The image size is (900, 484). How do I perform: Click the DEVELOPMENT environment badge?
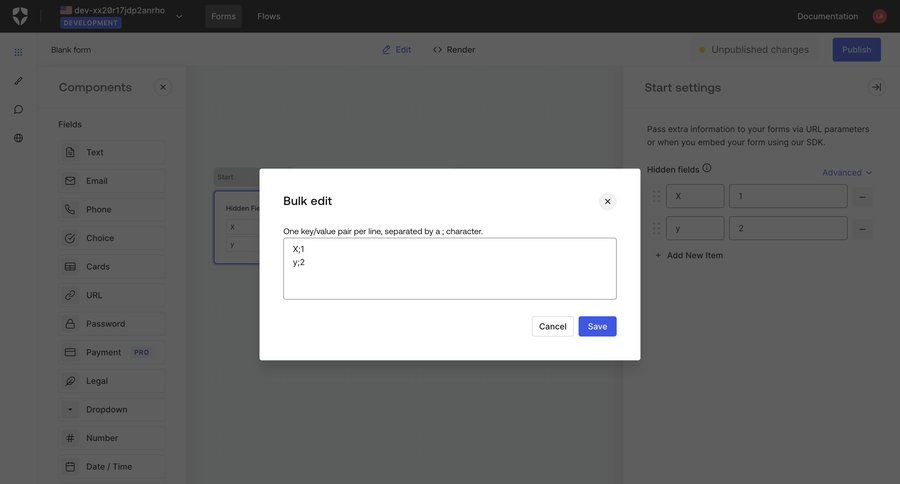[x=91, y=23]
